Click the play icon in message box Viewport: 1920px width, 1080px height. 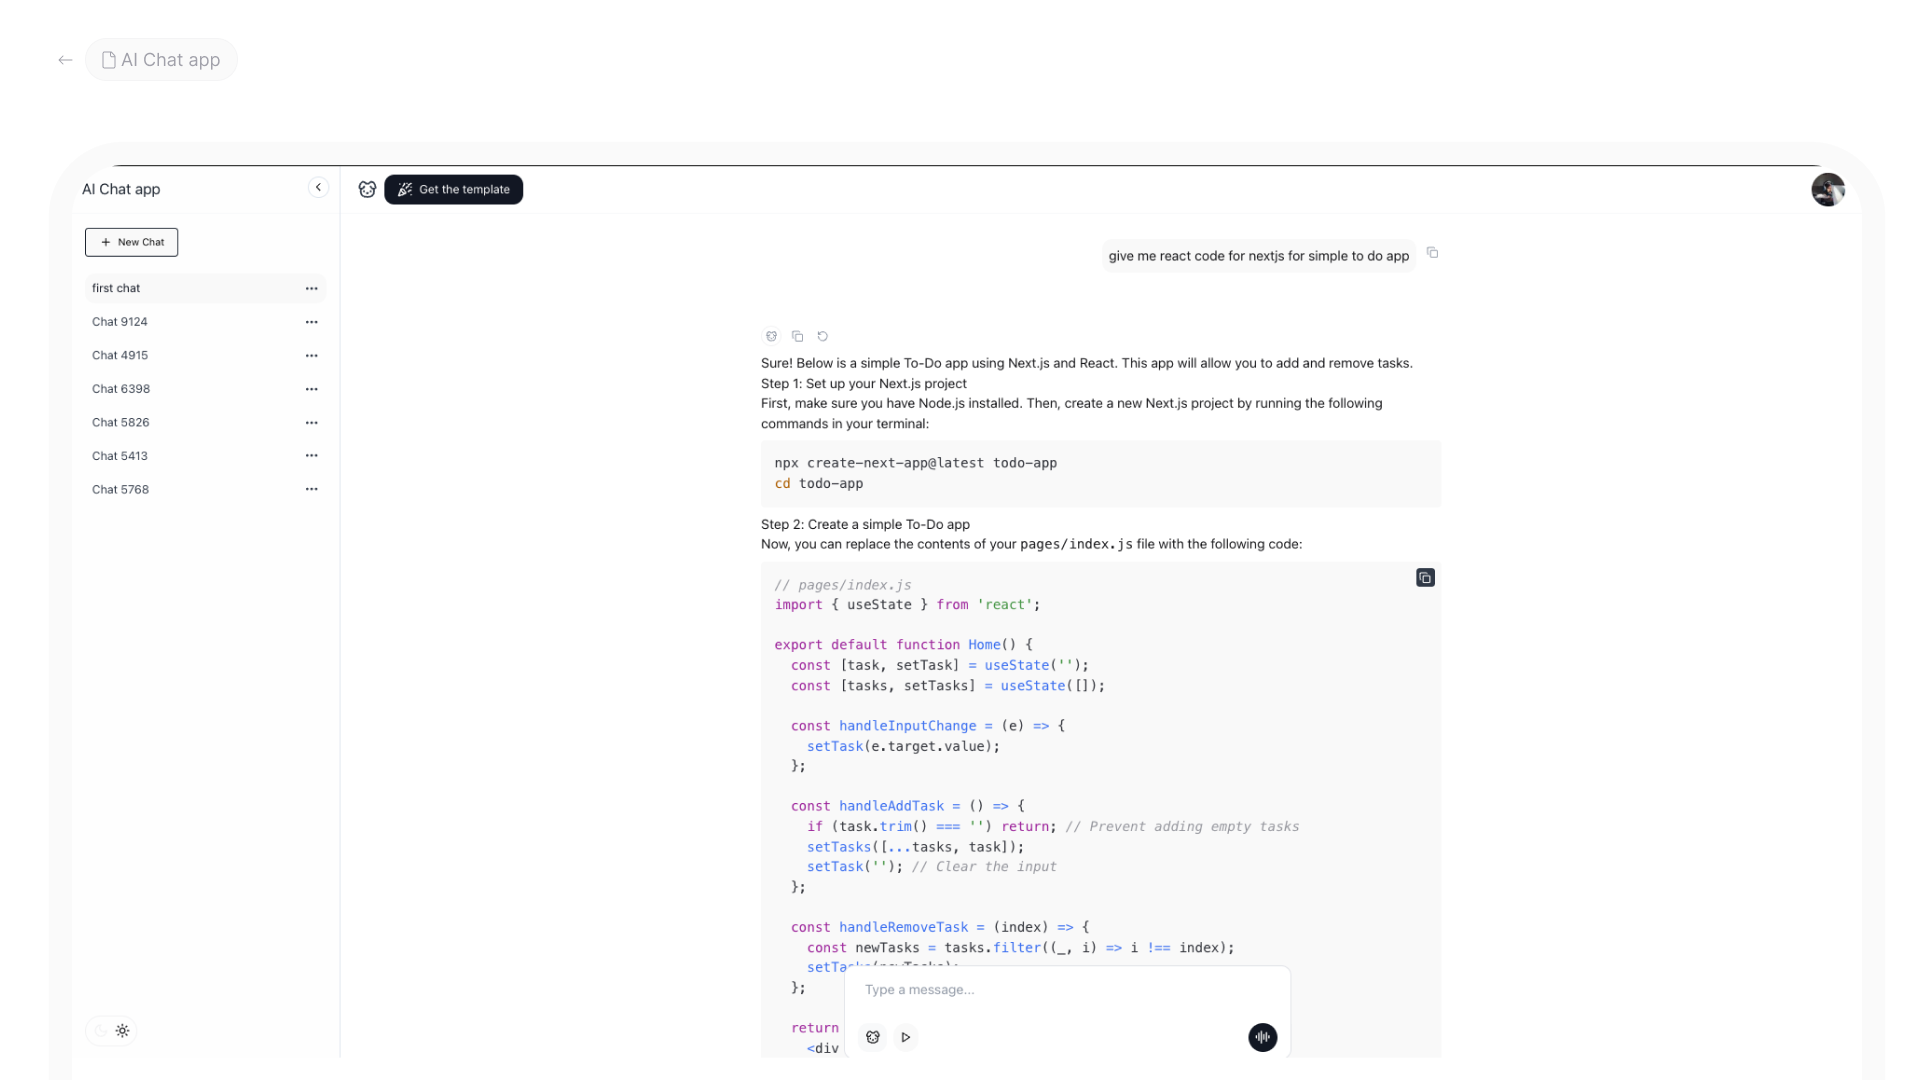pyautogui.click(x=905, y=1037)
